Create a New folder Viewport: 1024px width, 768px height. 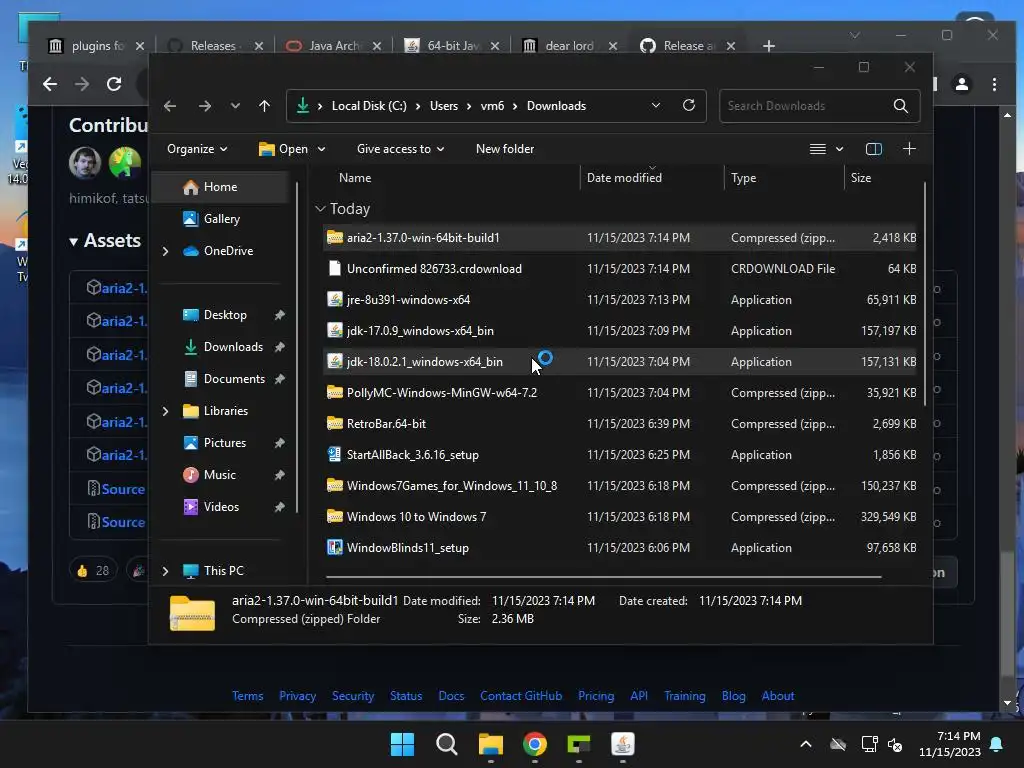[x=505, y=149]
